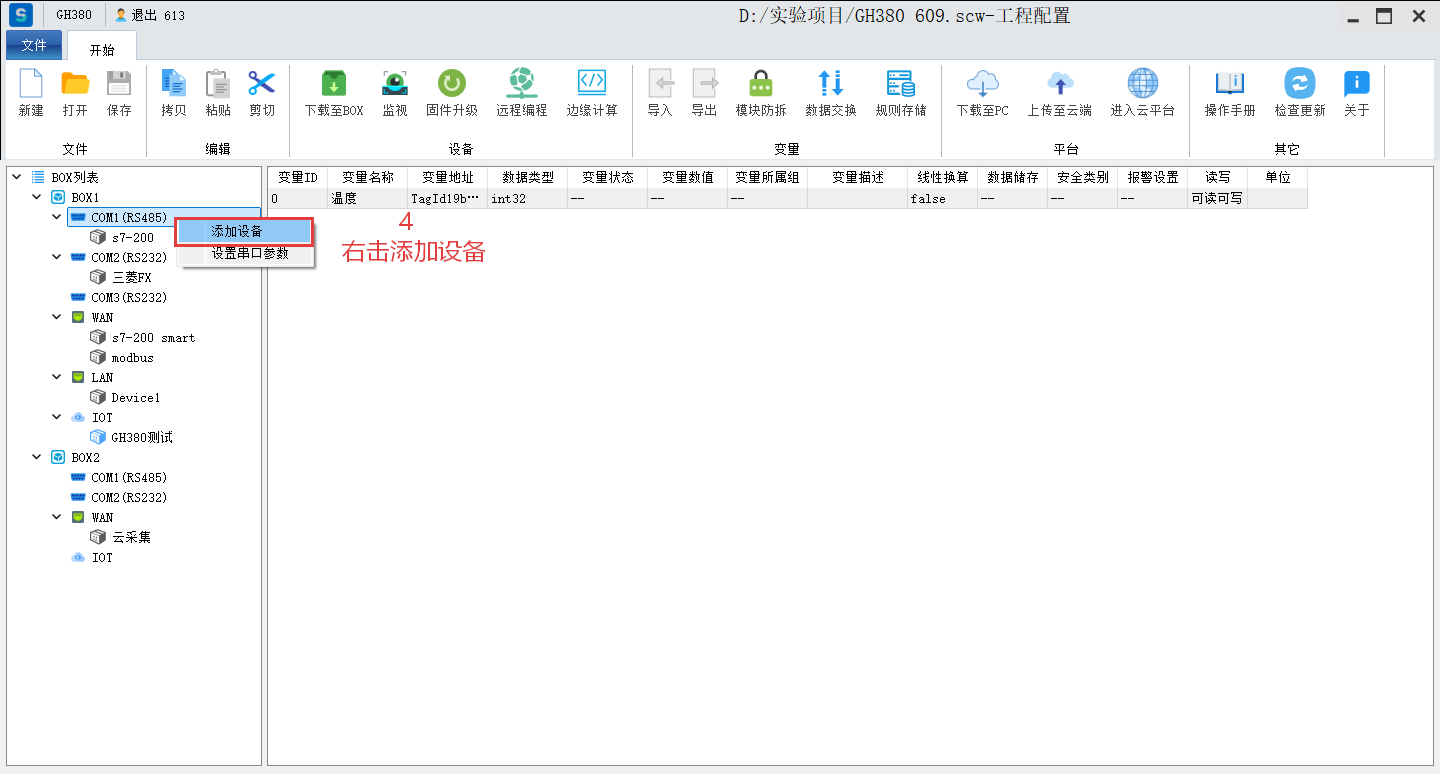Open the 文件 menu tab
The height and width of the screenshot is (774, 1440).
pos(34,45)
